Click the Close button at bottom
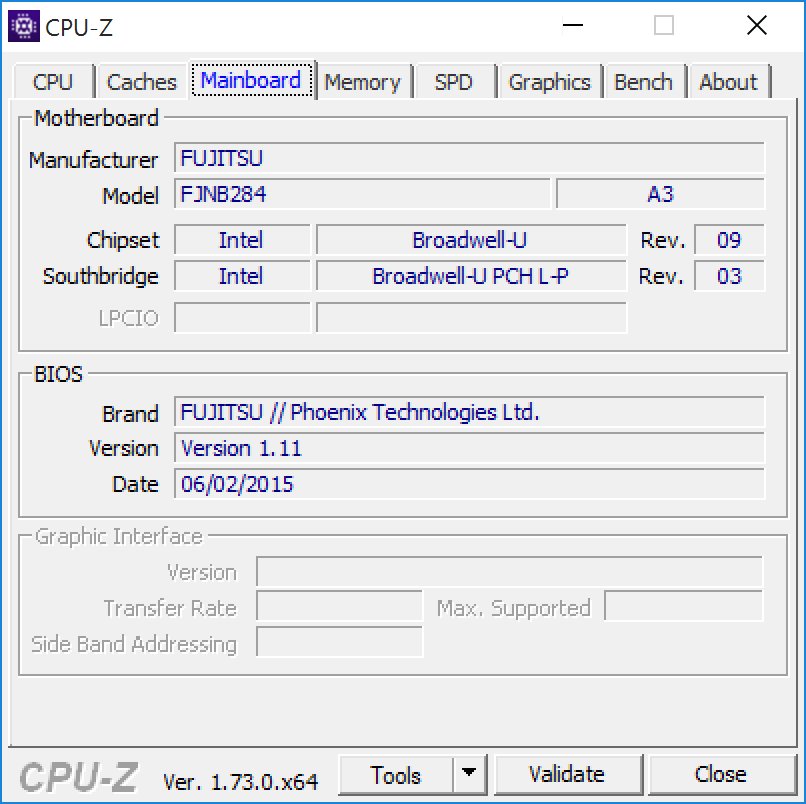806x804 pixels. pos(721,774)
